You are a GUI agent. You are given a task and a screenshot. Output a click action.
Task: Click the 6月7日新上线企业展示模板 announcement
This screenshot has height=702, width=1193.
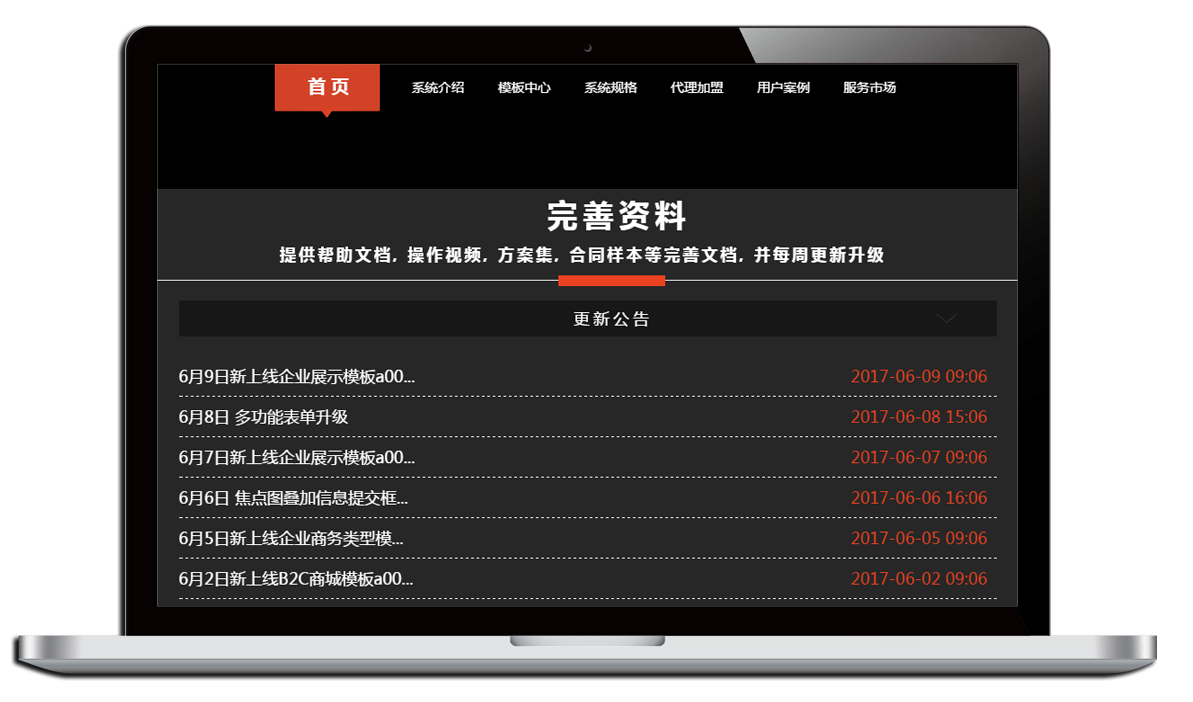tap(296, 458)
